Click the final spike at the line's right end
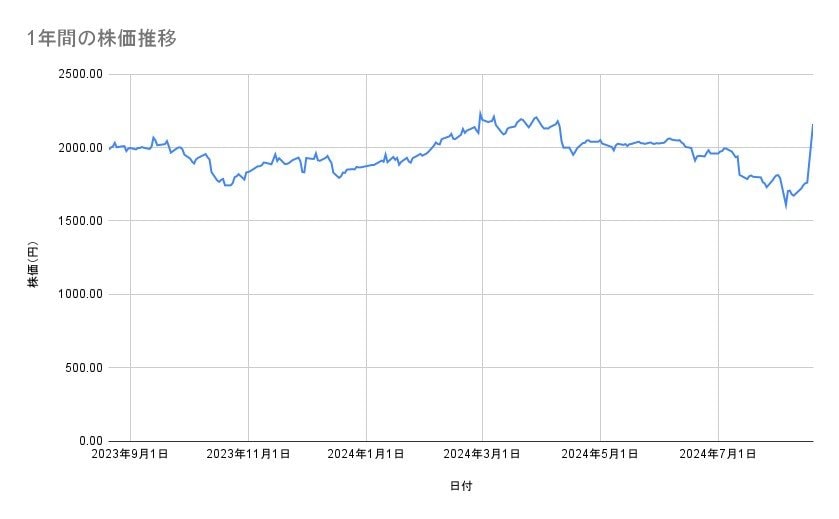839x519 pixels. (x=812, y=125)
